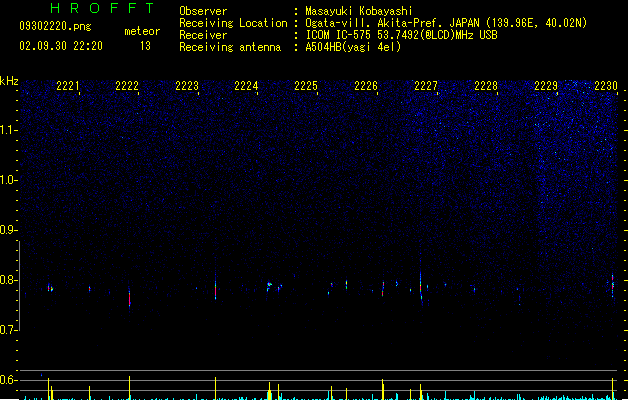
Task: Click time marker 2223
Action: 187,86
